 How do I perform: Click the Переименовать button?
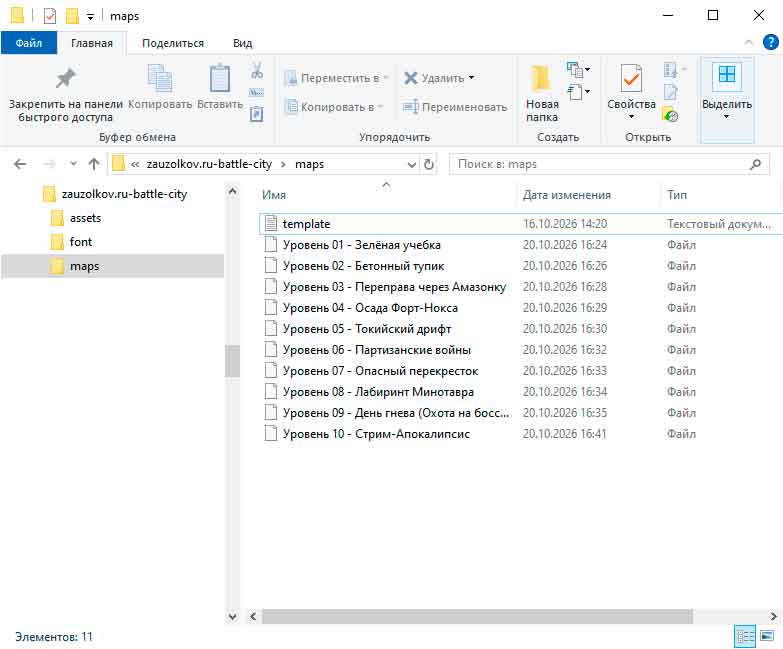click(x=454, y=107)
